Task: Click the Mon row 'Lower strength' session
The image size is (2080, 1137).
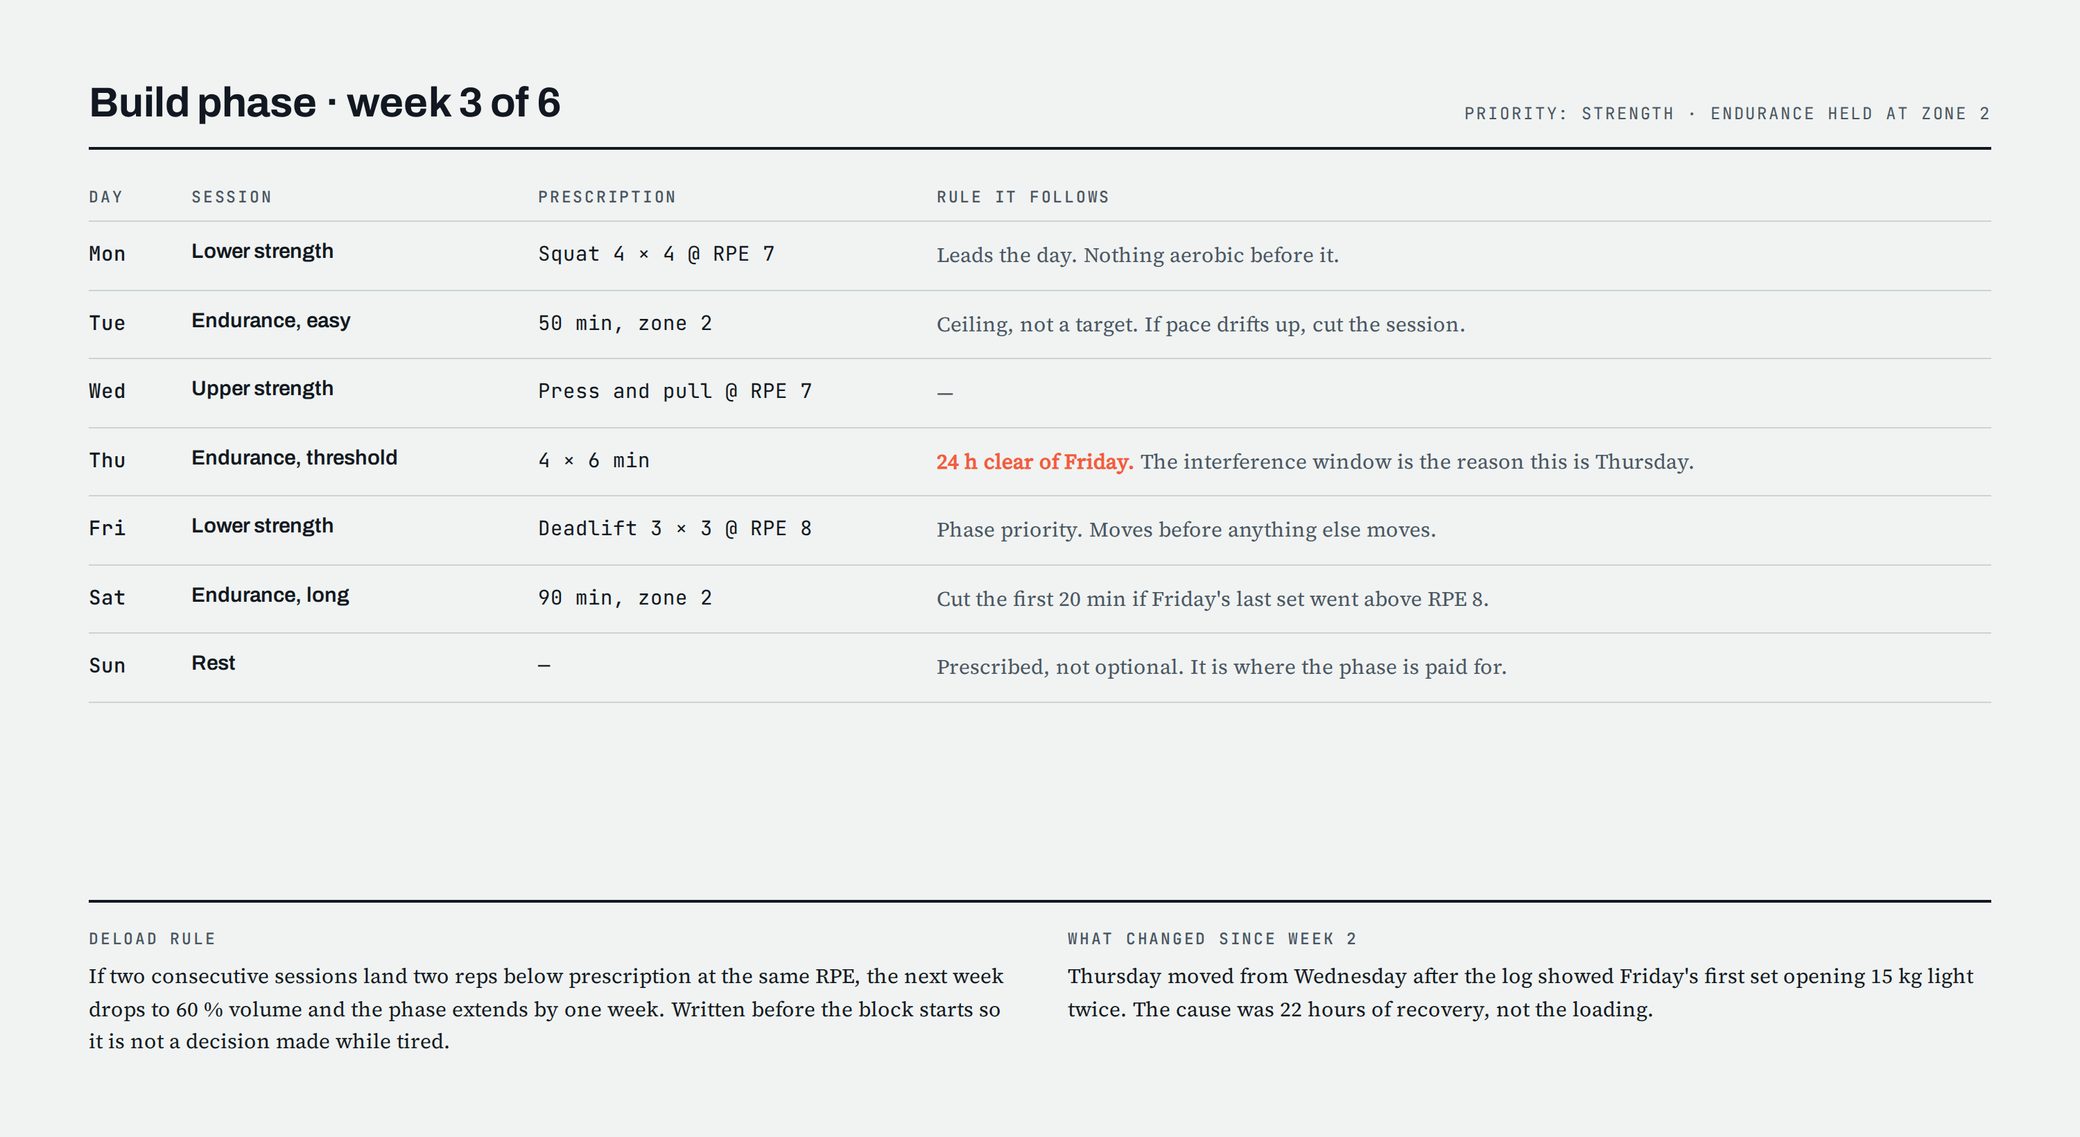Action: tap(263, 251)
